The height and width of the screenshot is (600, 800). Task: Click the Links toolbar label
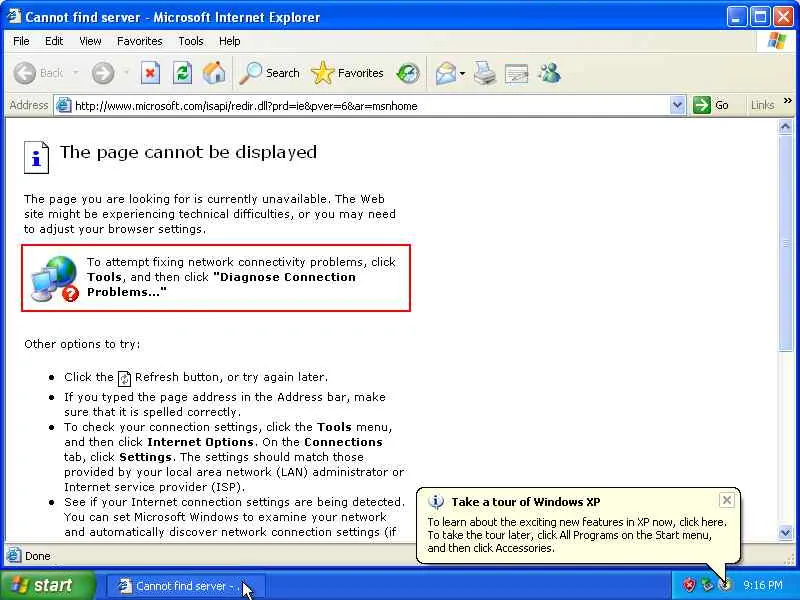(762, 105)
